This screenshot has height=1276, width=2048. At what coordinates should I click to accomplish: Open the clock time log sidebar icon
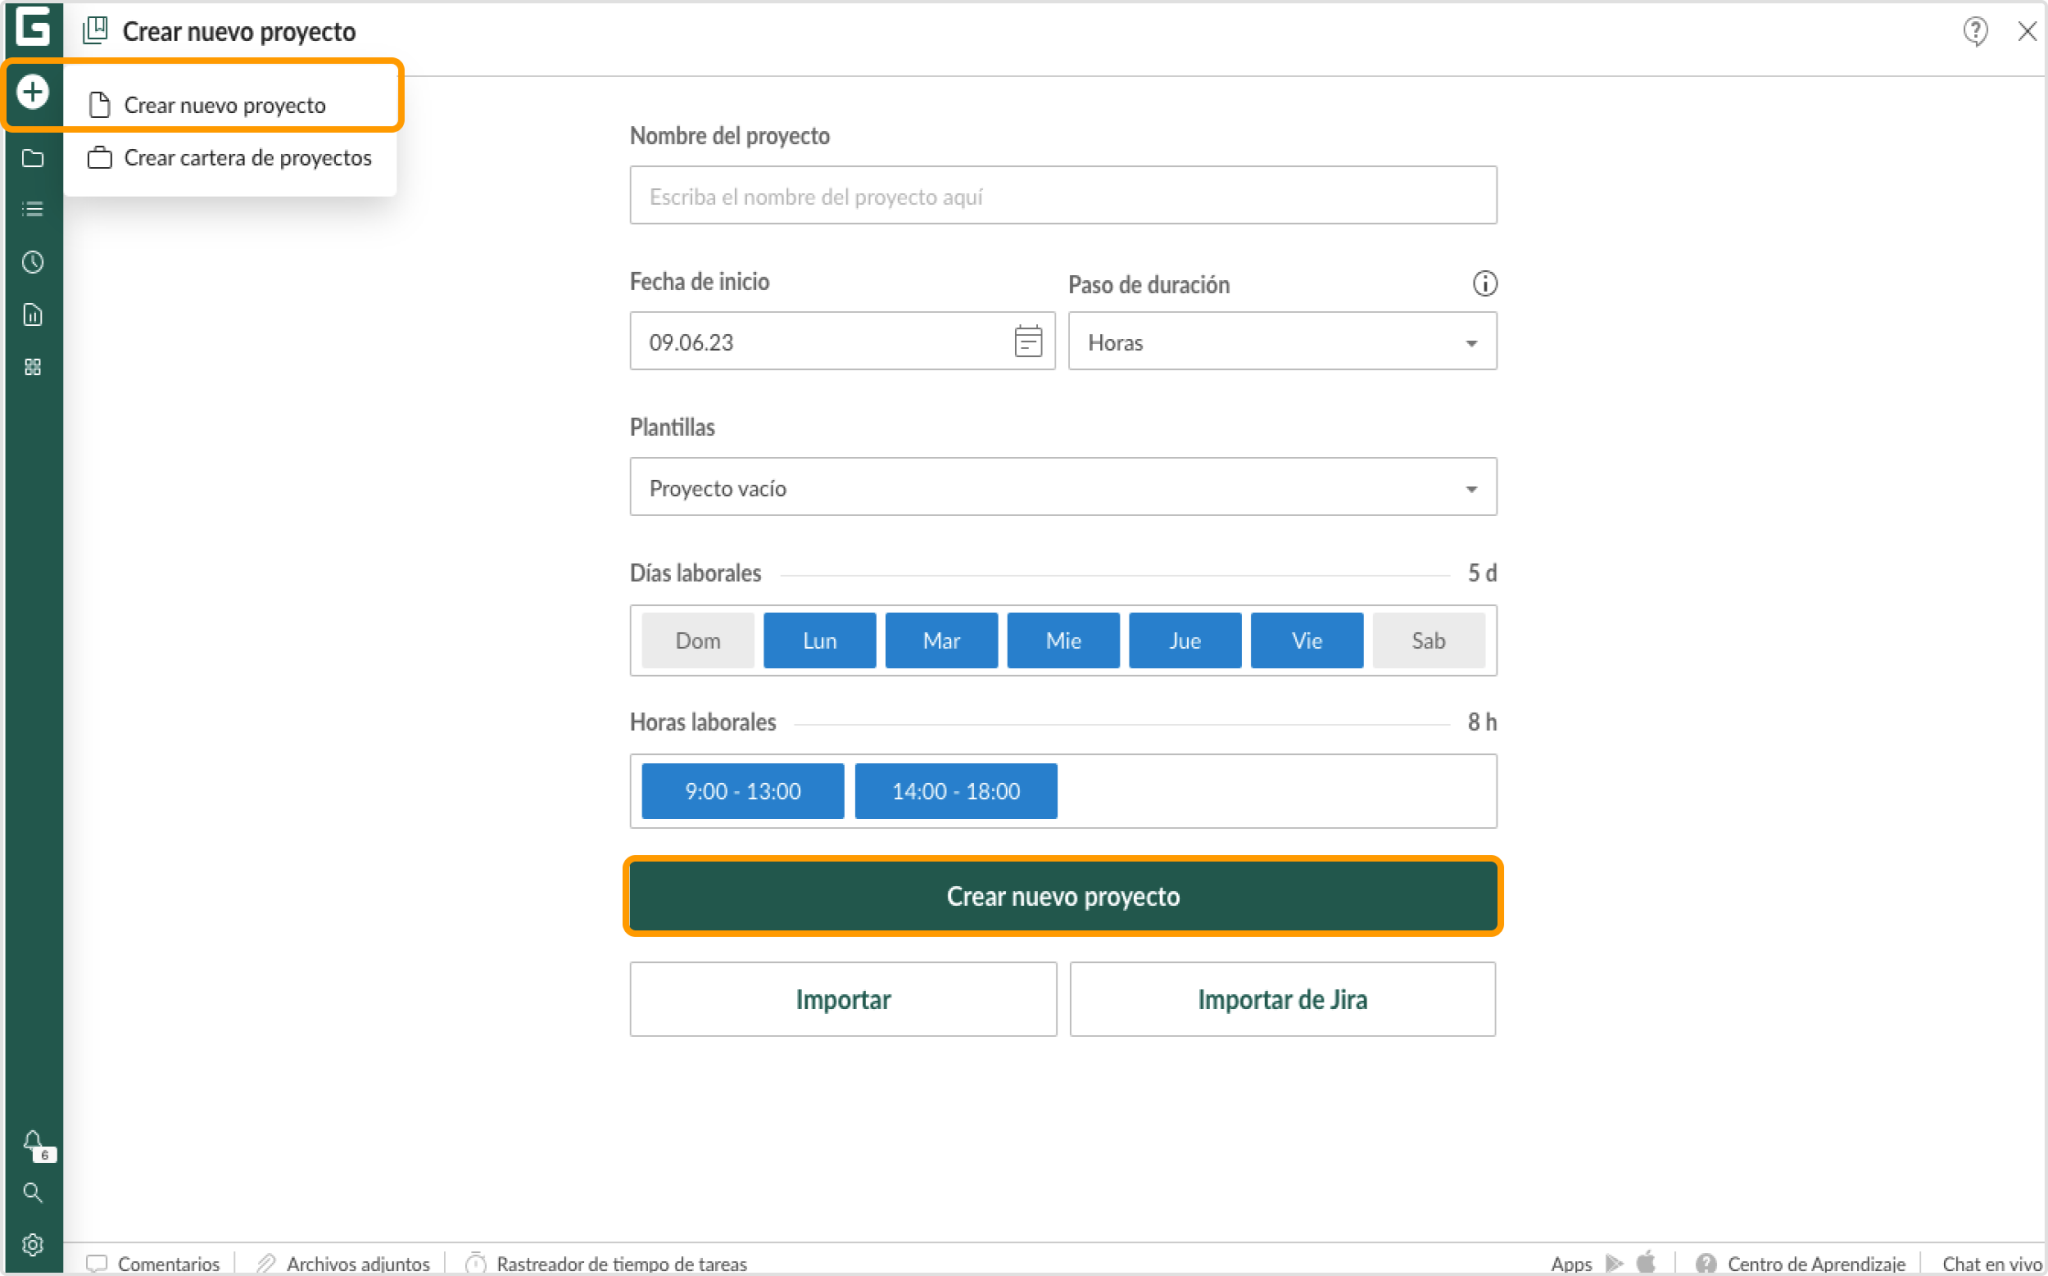(x=33, y=262)
